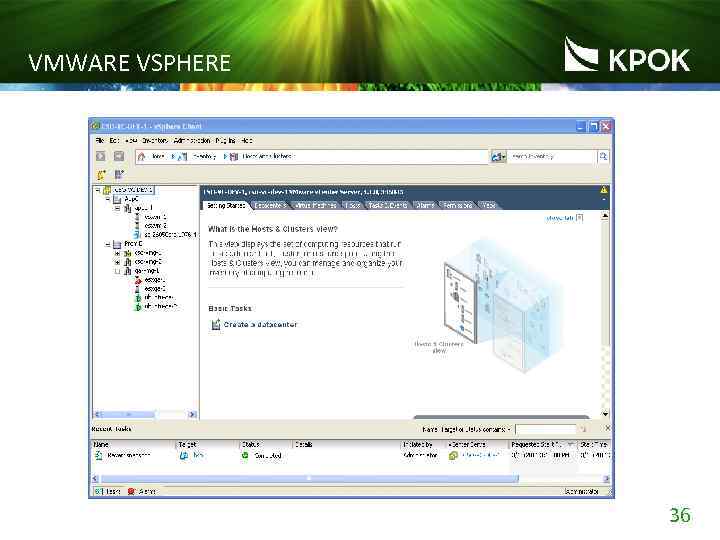Viewport: 720px width, 540px height.
Task: Switch to the Hosts tab
Action: tap(352, 206)
